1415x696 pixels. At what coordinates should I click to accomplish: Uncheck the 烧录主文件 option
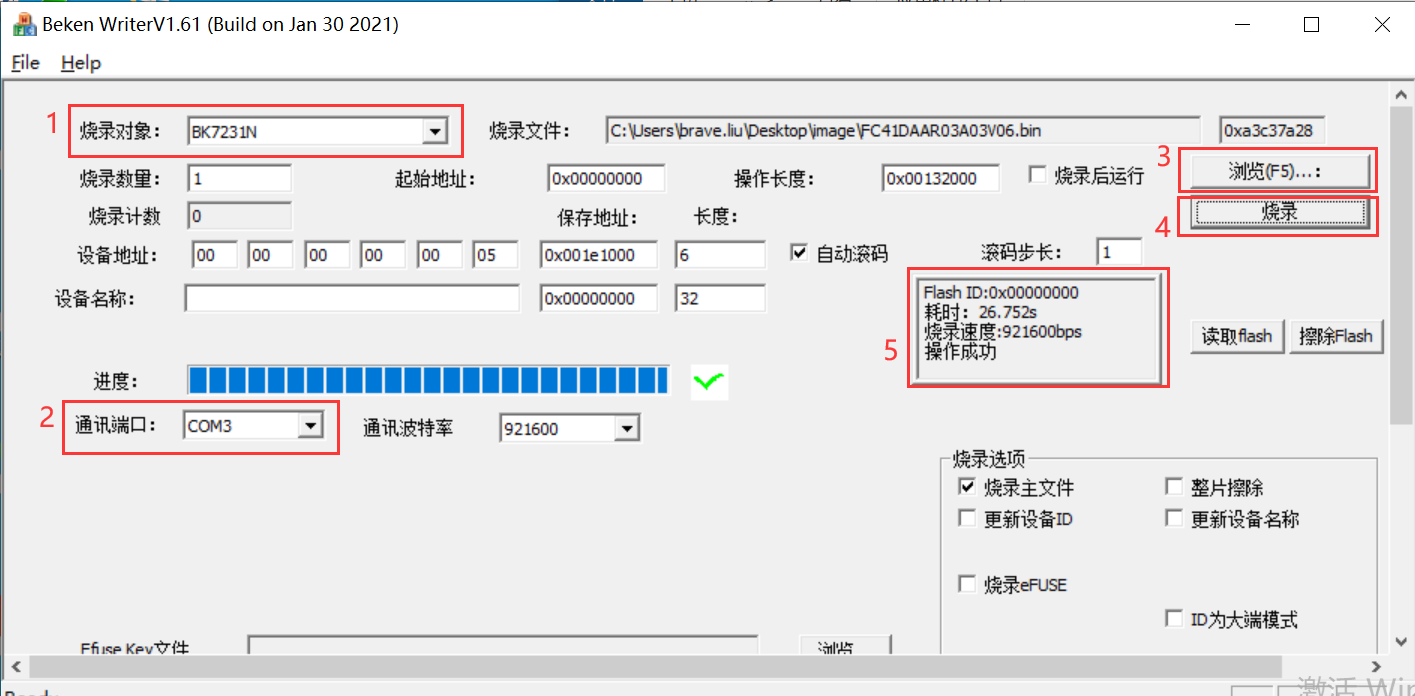tap(967, 487)
